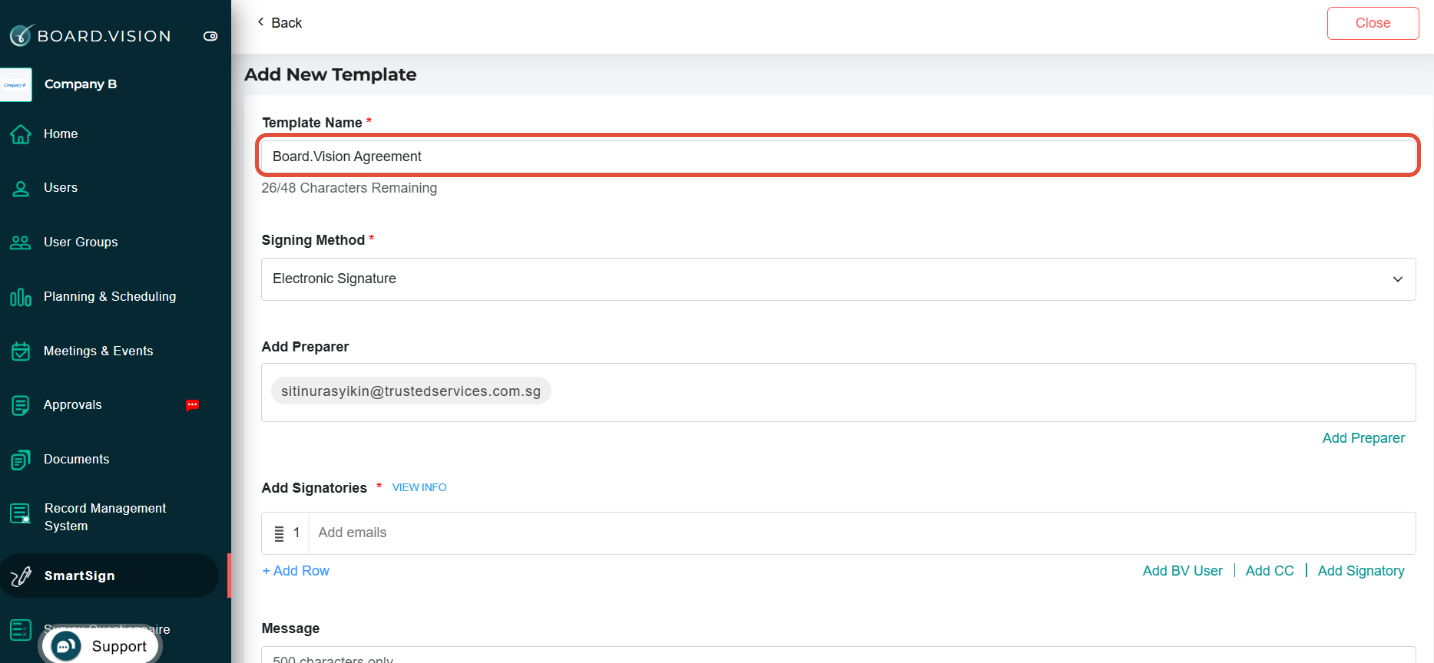Click the Close button
The height and width of the screenshot is (663, 1434).
click(1373, 23)
